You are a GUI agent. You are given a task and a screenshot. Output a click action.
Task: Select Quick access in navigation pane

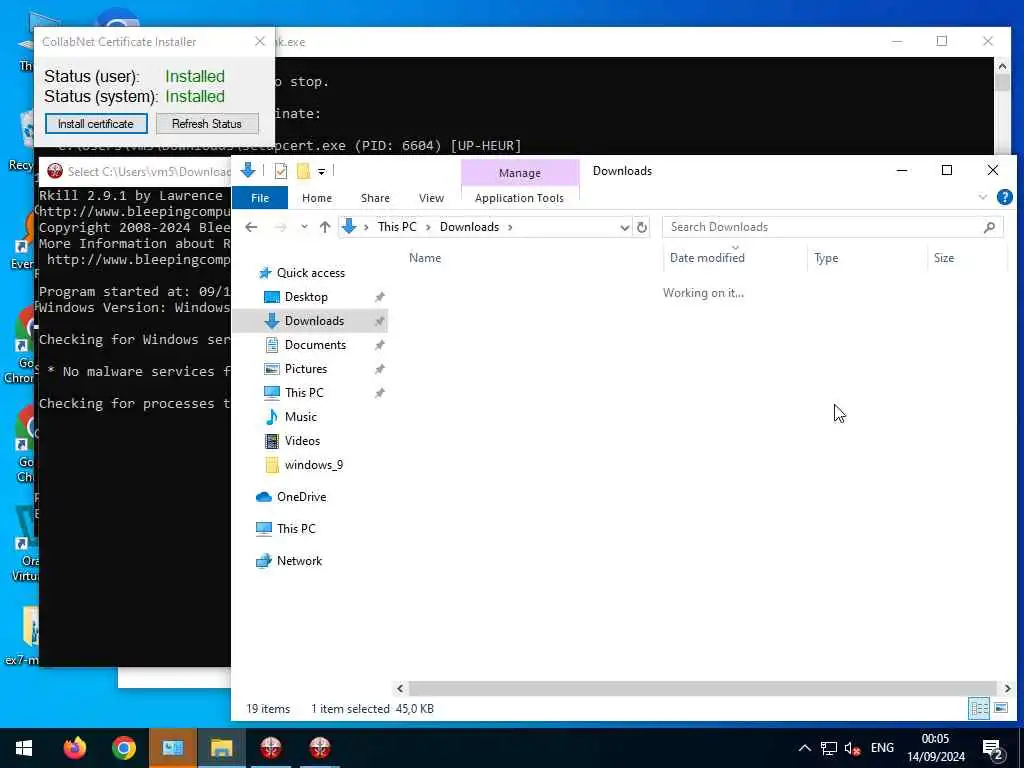pos(311,273)
